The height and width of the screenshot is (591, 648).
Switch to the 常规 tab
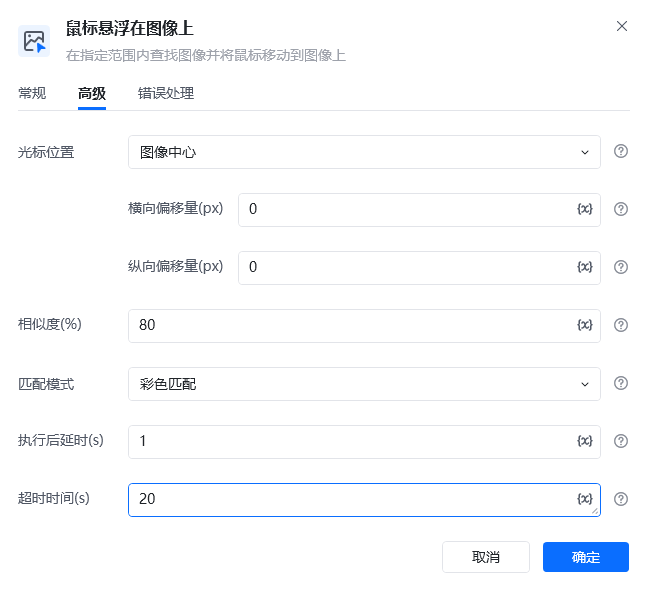[32, 93]
